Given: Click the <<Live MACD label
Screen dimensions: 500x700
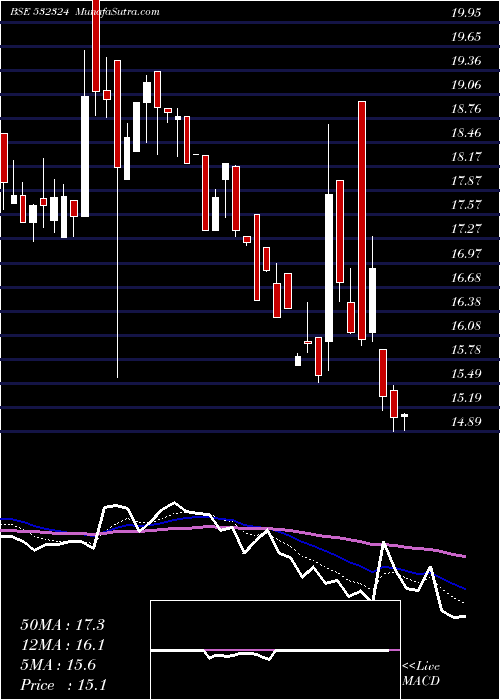Looking at the screenshot, I should 421,674.
